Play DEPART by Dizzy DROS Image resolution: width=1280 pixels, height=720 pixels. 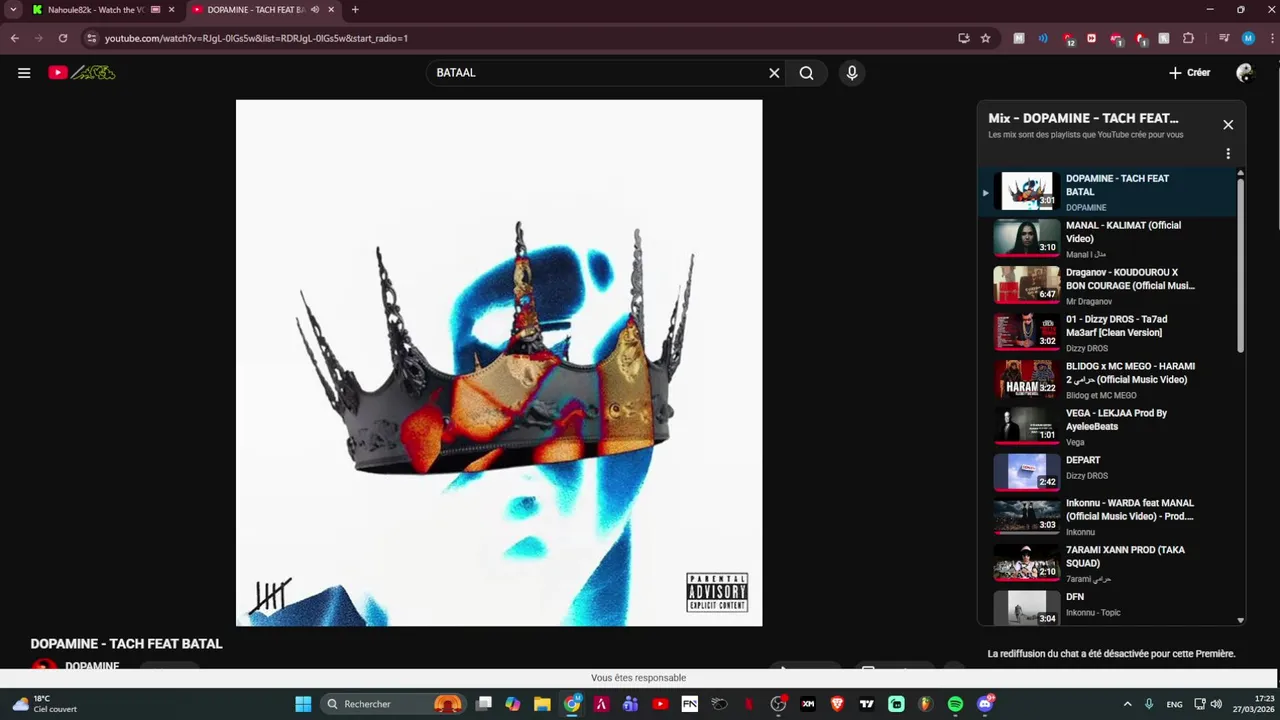coord(1108,474)
